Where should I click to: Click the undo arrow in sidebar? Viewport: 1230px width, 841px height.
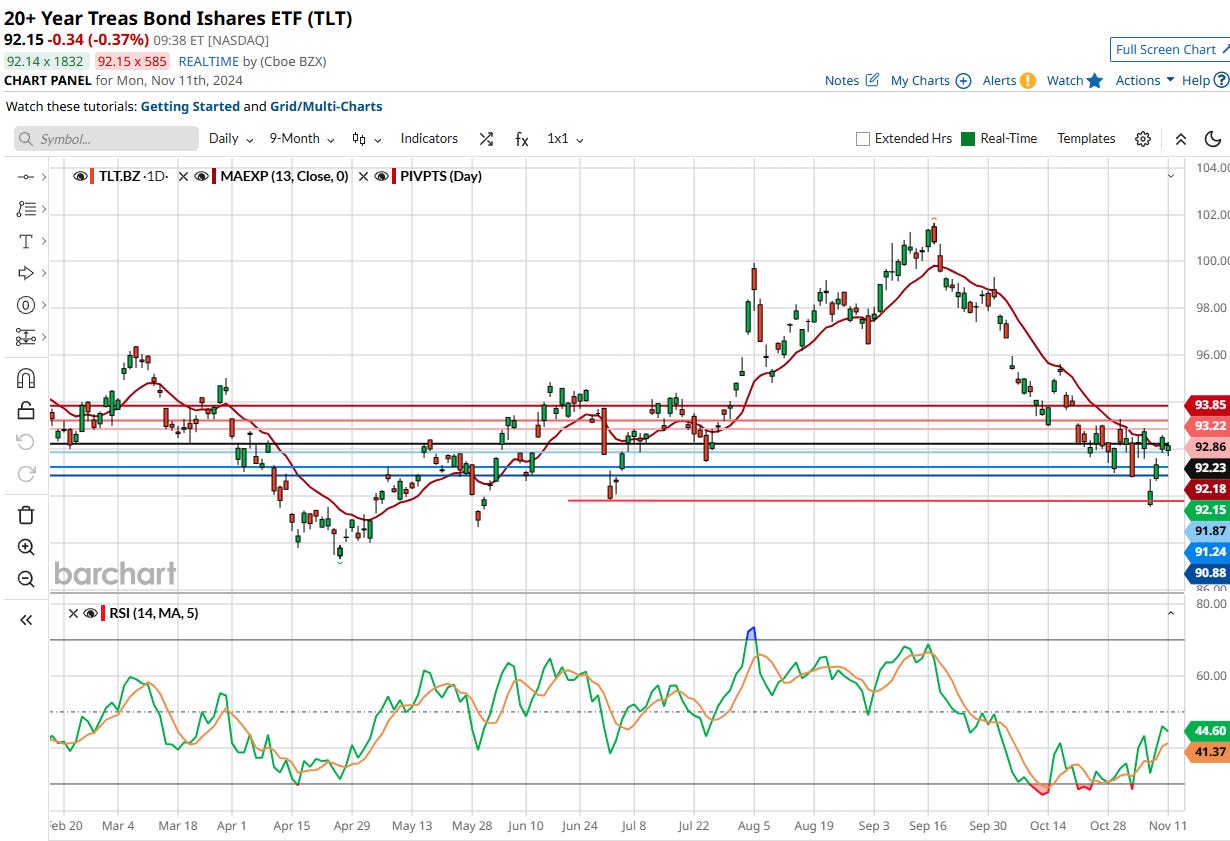pos(26,442)
